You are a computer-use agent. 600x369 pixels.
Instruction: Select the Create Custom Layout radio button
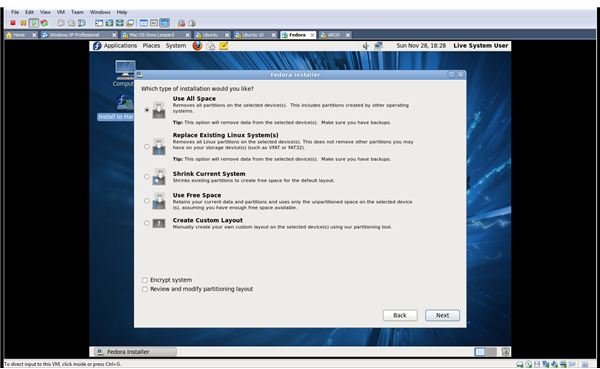[147, 223]
